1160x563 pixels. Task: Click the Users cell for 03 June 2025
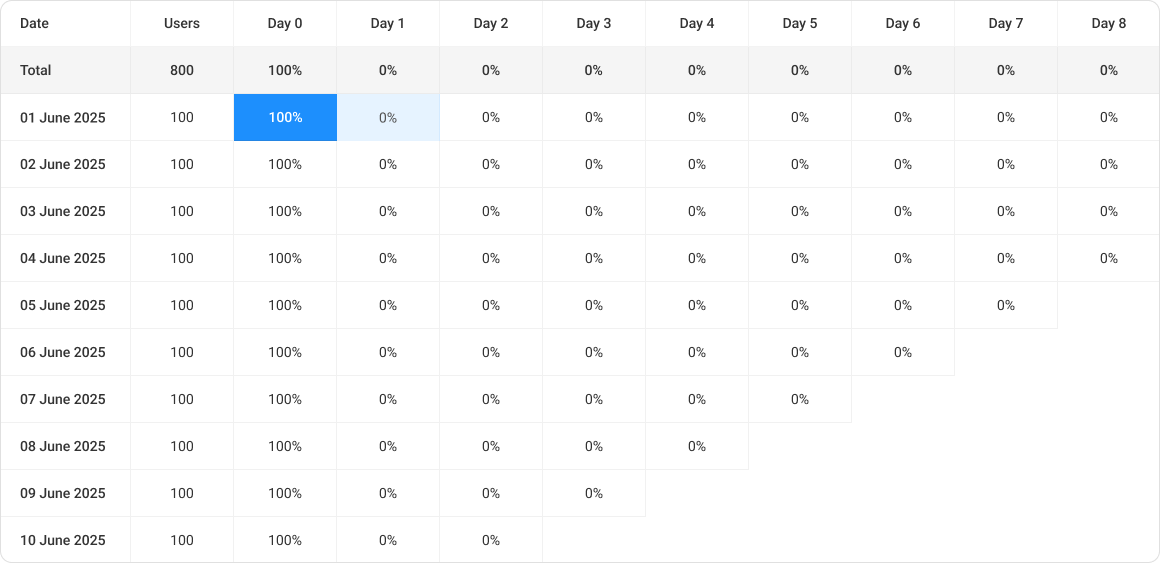[x=182, y=211]
